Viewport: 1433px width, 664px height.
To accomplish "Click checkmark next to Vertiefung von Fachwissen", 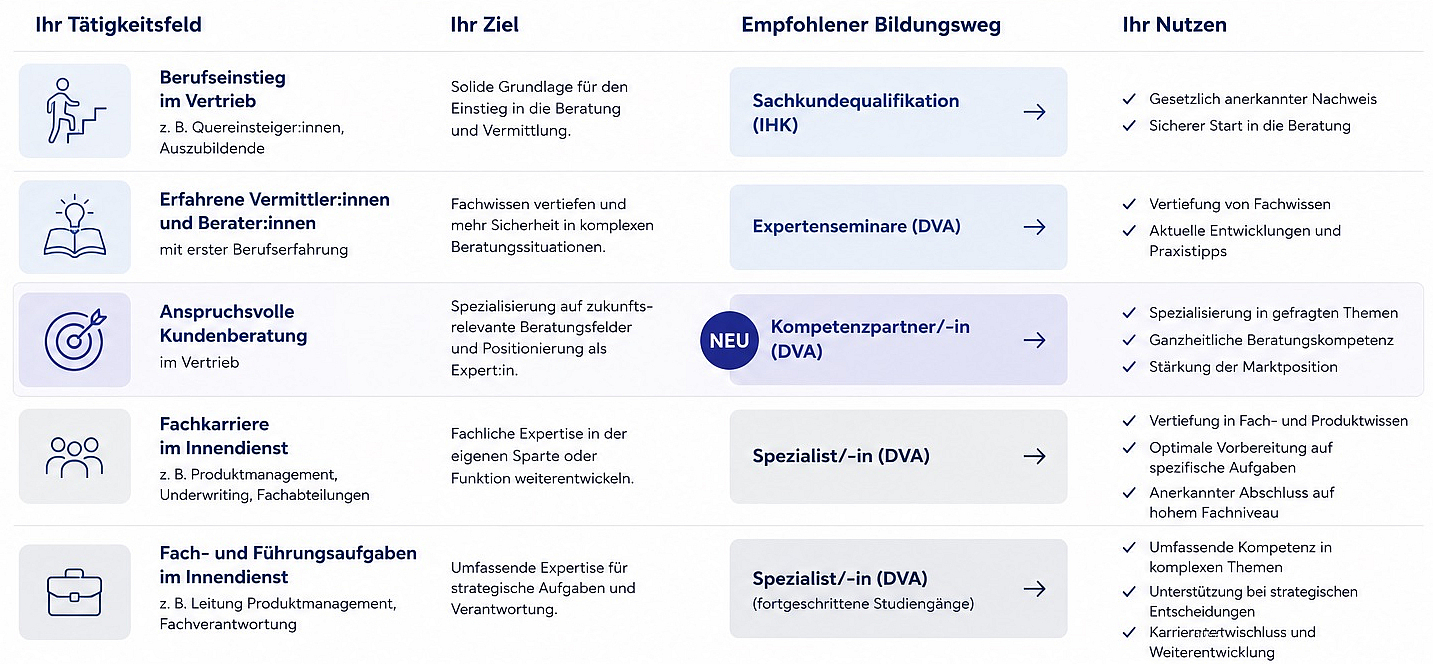I will (1129, 204).
